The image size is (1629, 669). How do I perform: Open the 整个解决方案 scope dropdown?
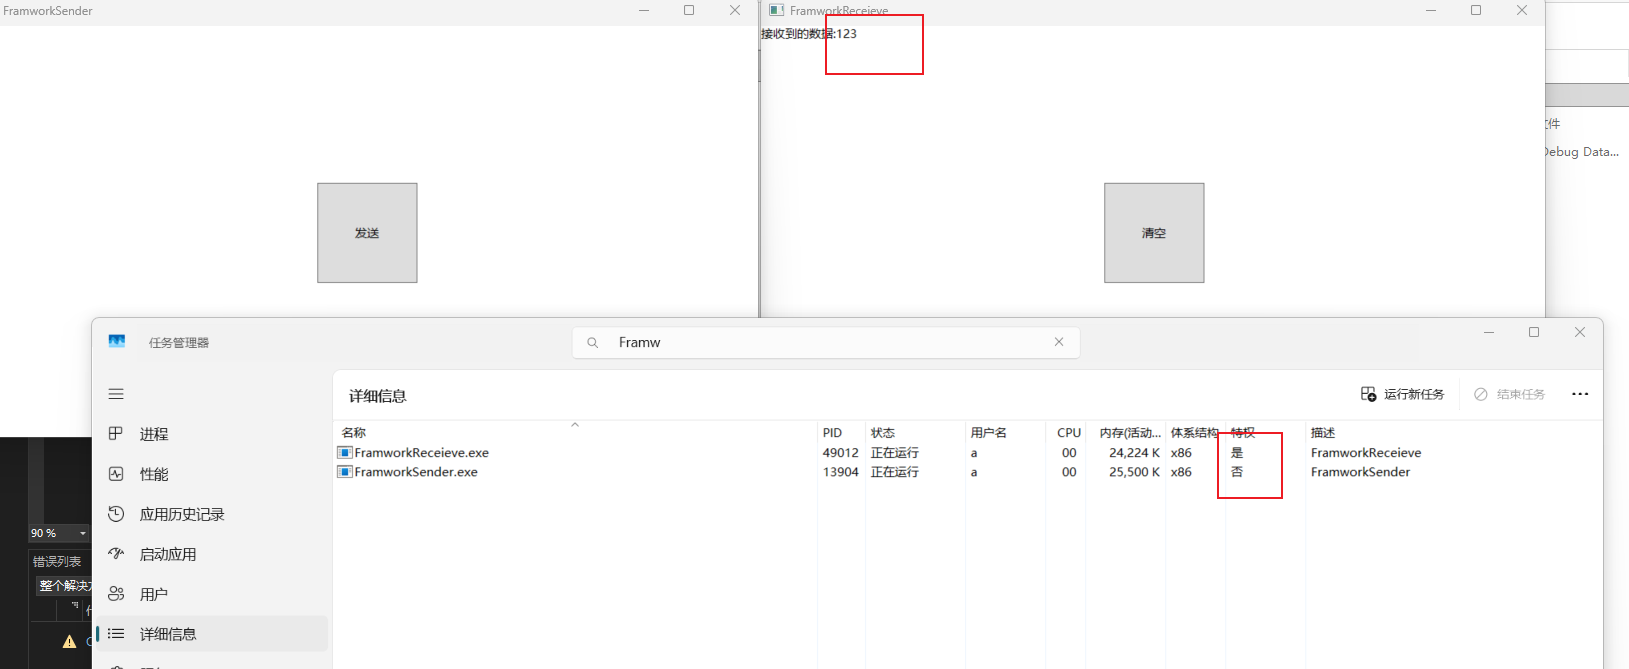[65, 585]
